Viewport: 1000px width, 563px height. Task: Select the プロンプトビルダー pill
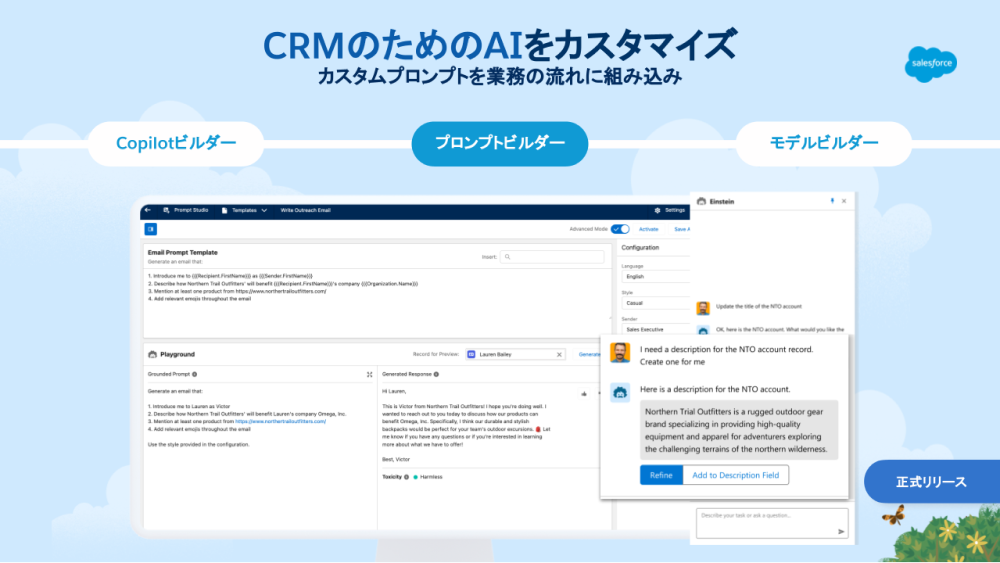click(x=500, y=143)
